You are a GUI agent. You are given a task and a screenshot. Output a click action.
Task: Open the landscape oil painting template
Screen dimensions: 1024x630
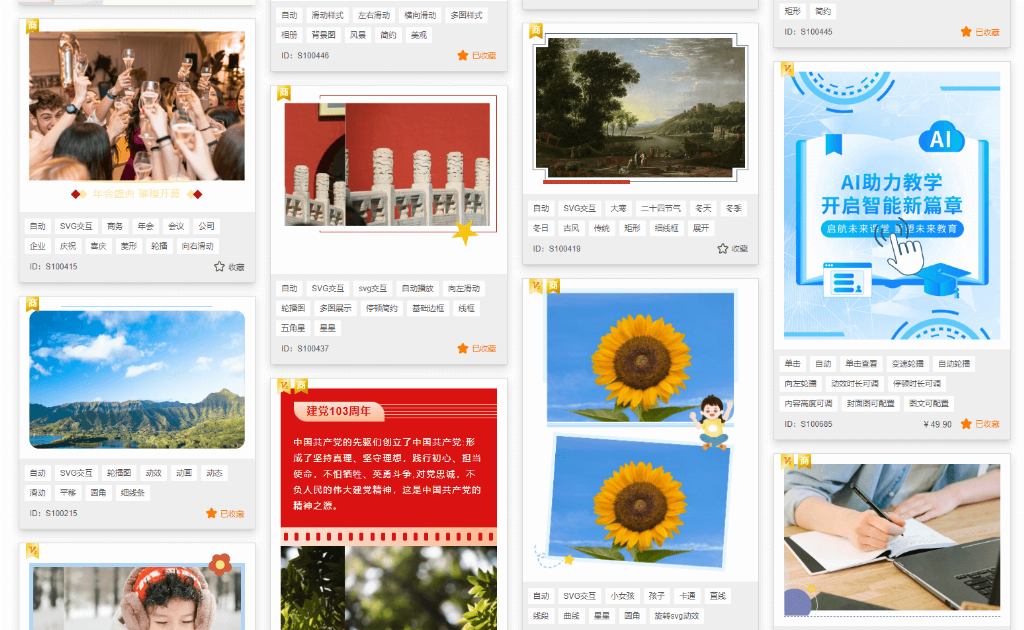coord(640,107)
